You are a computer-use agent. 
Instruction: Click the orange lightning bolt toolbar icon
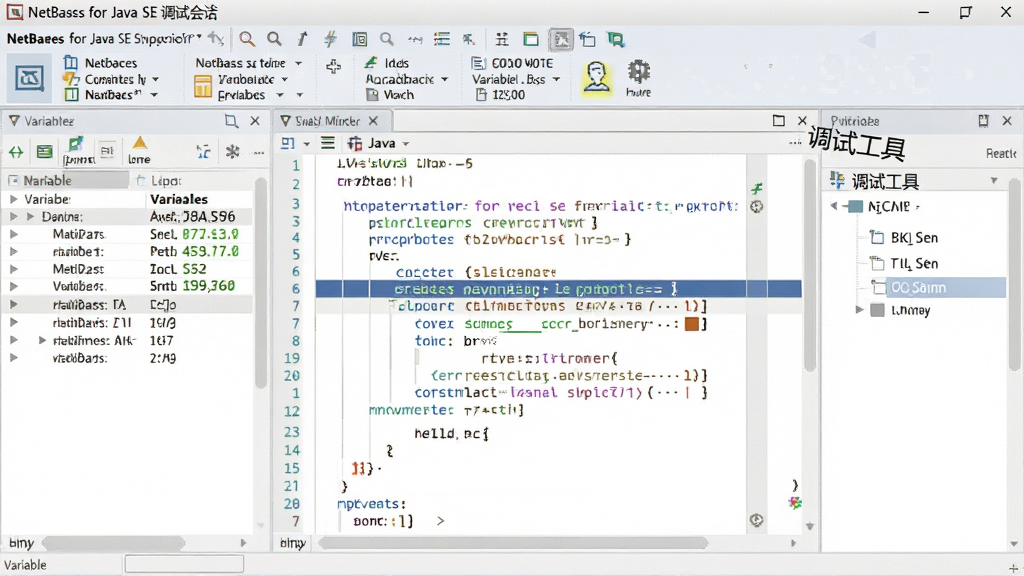click(x=330, y=39)
